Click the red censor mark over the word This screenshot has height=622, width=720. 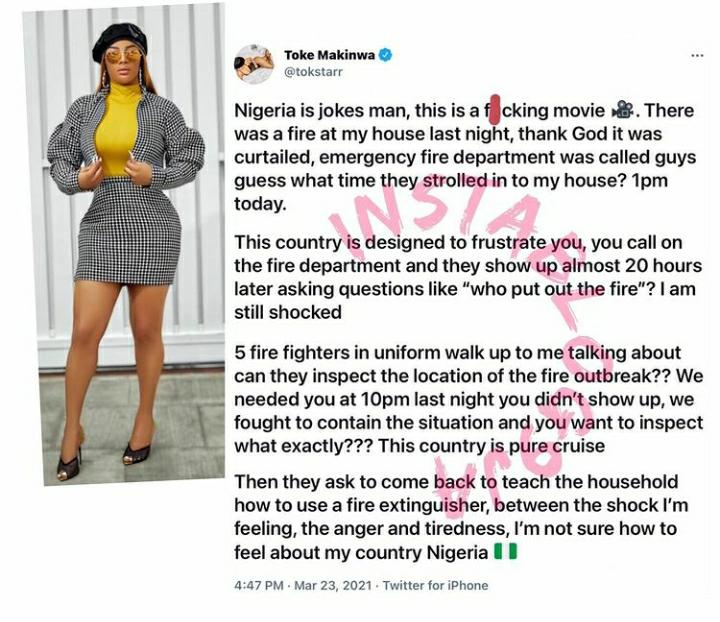point(495,110)
